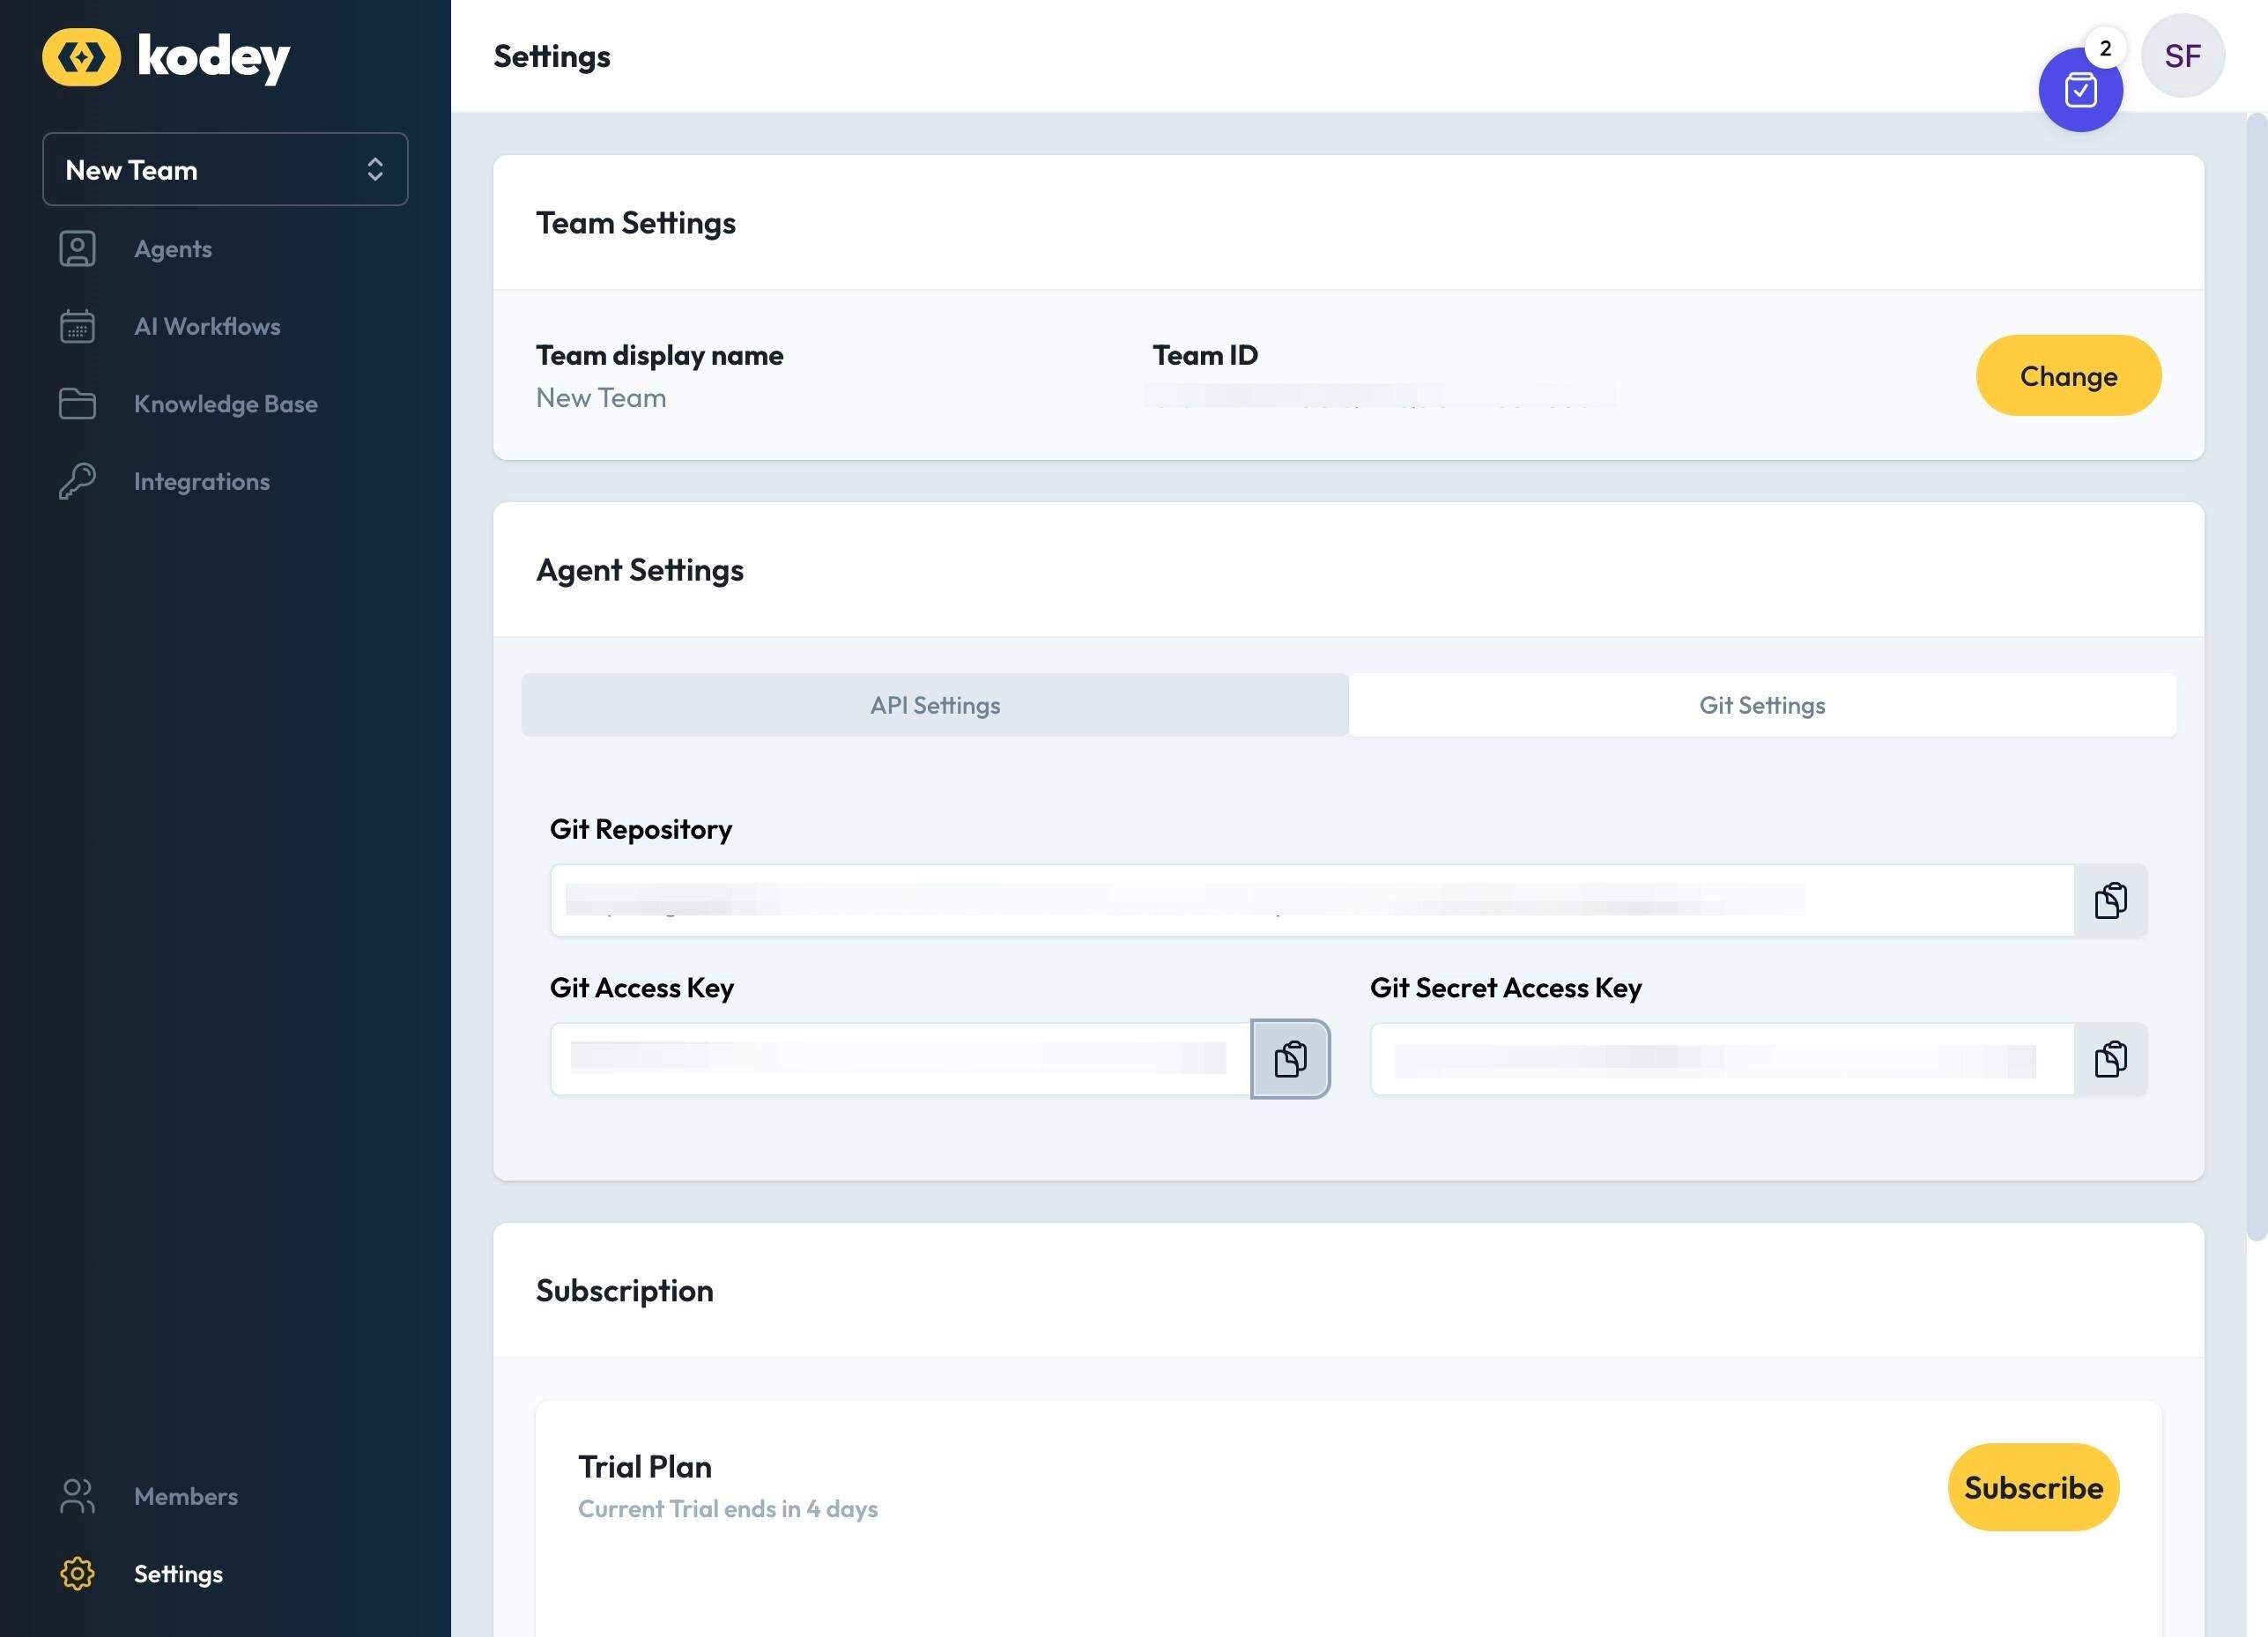Copy the Git Secret Access Key
The width and height of the screenshot is (2268, 1637).
(2111, 1059)
